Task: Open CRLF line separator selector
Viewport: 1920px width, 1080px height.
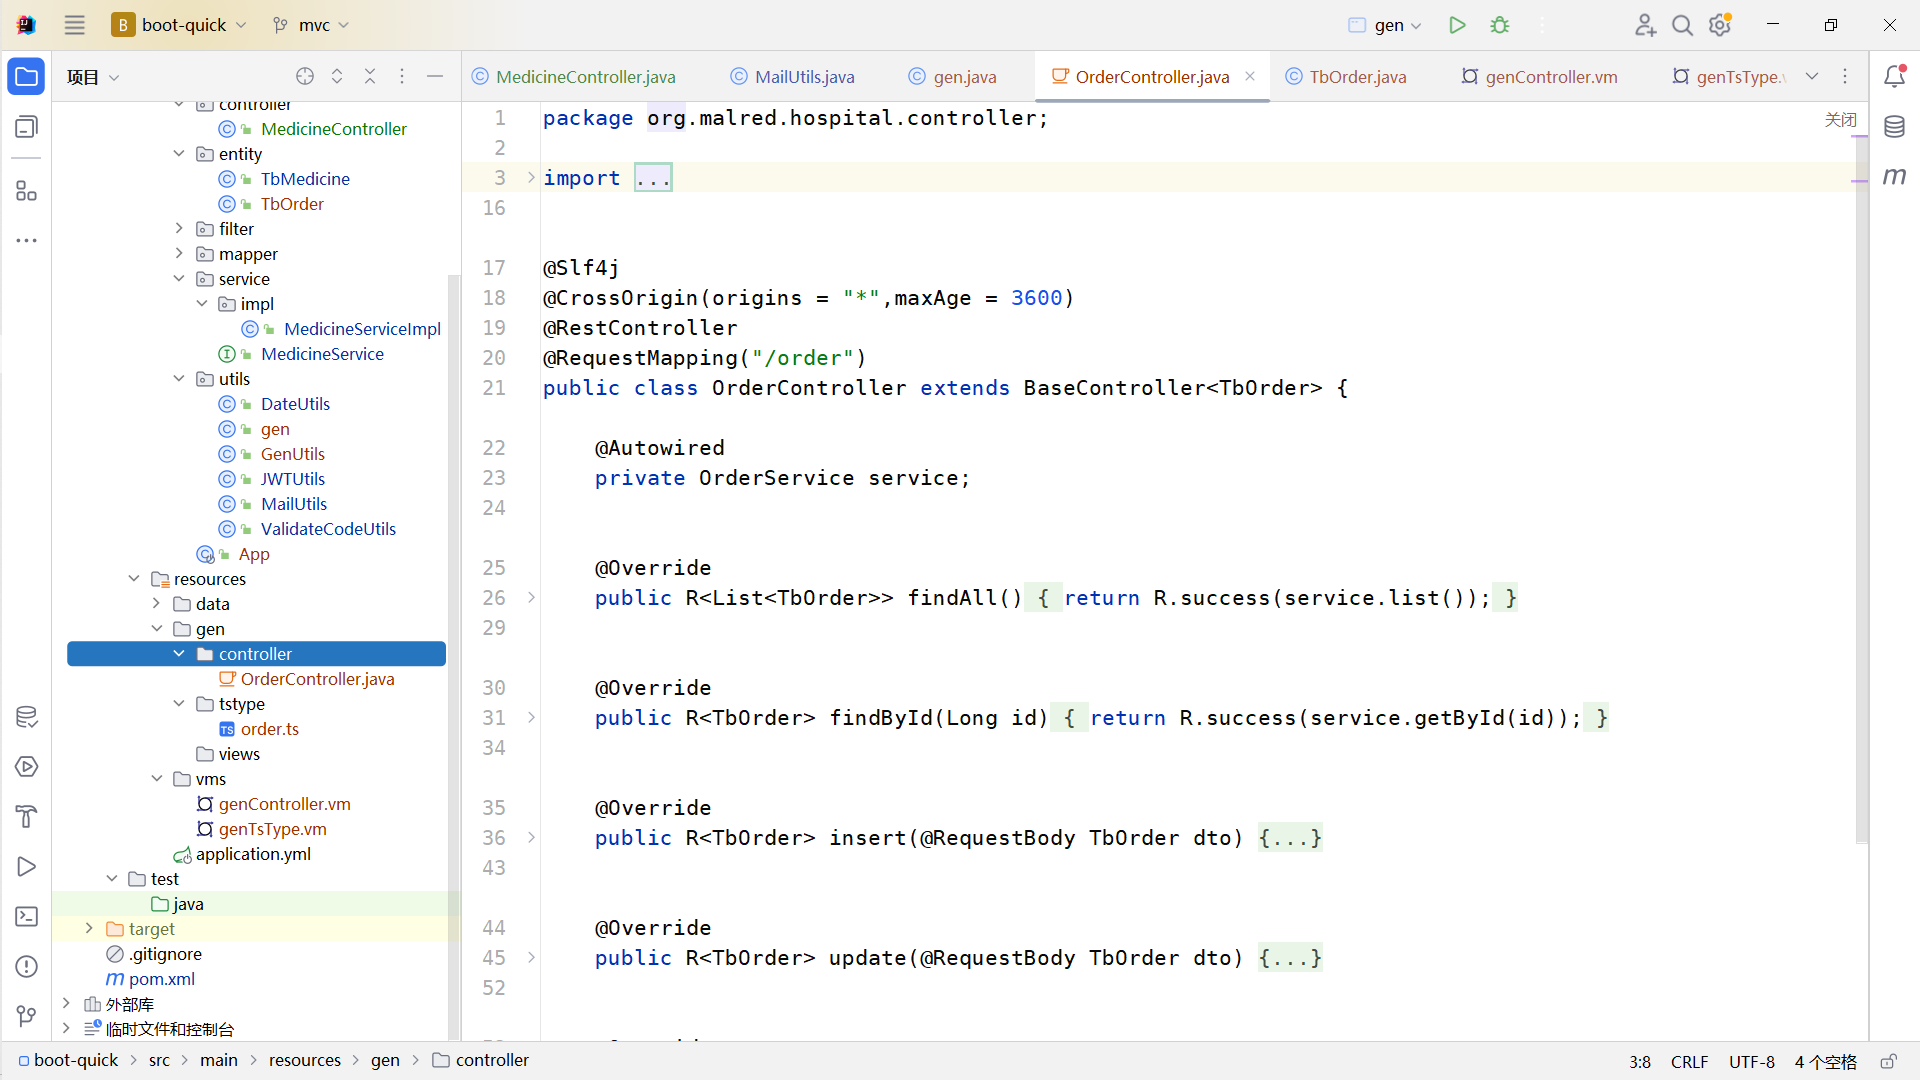Action: 1689,1061
